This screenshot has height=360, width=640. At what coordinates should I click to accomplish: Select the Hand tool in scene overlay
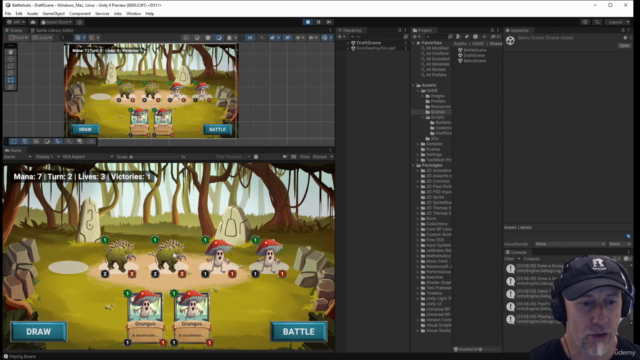[11, 52]
